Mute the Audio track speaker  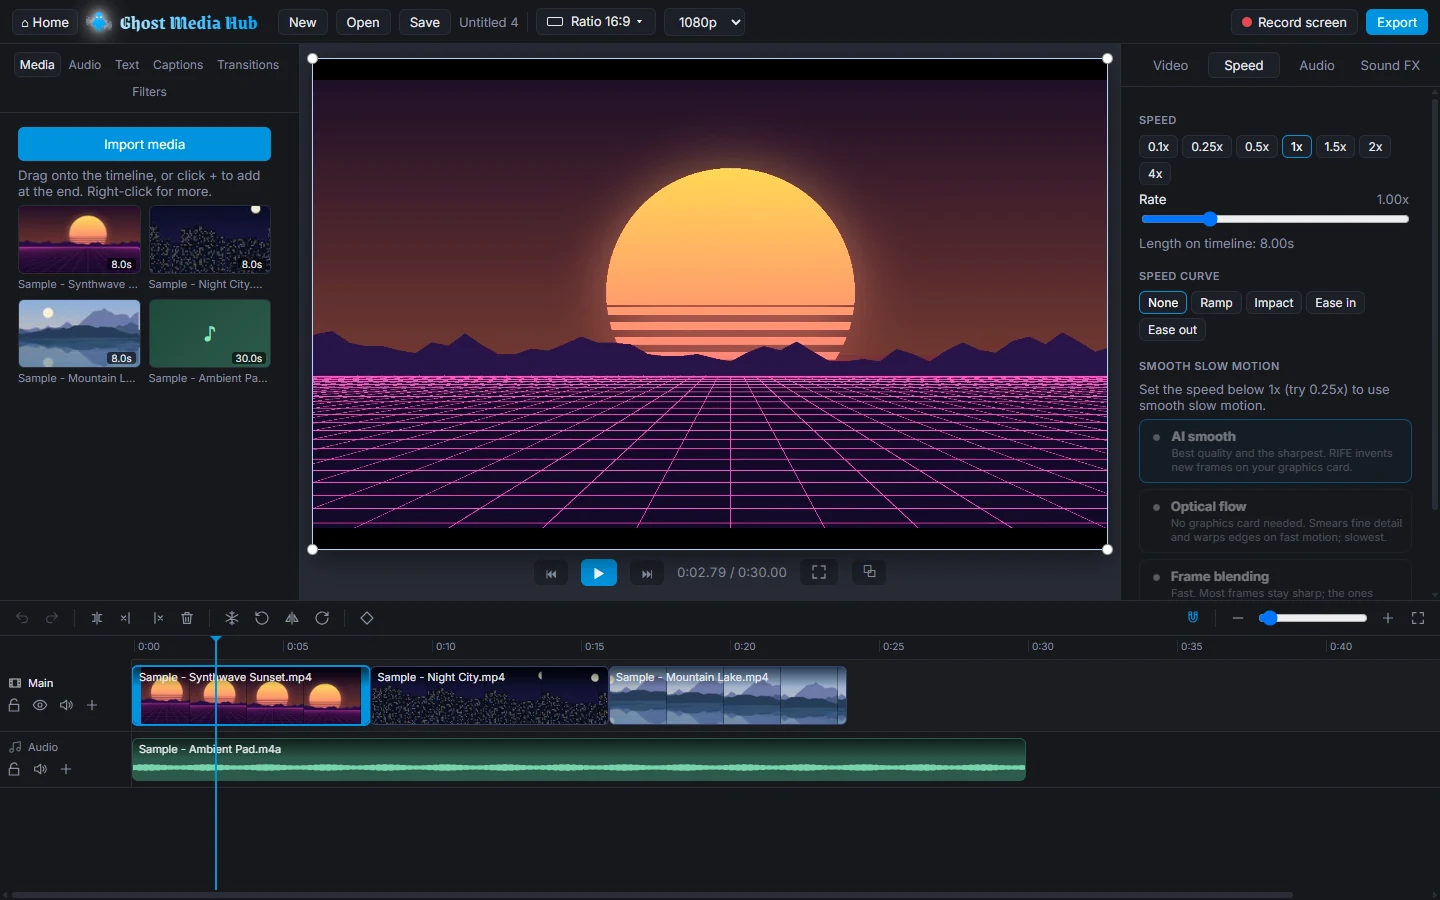(x=40, y=769)
